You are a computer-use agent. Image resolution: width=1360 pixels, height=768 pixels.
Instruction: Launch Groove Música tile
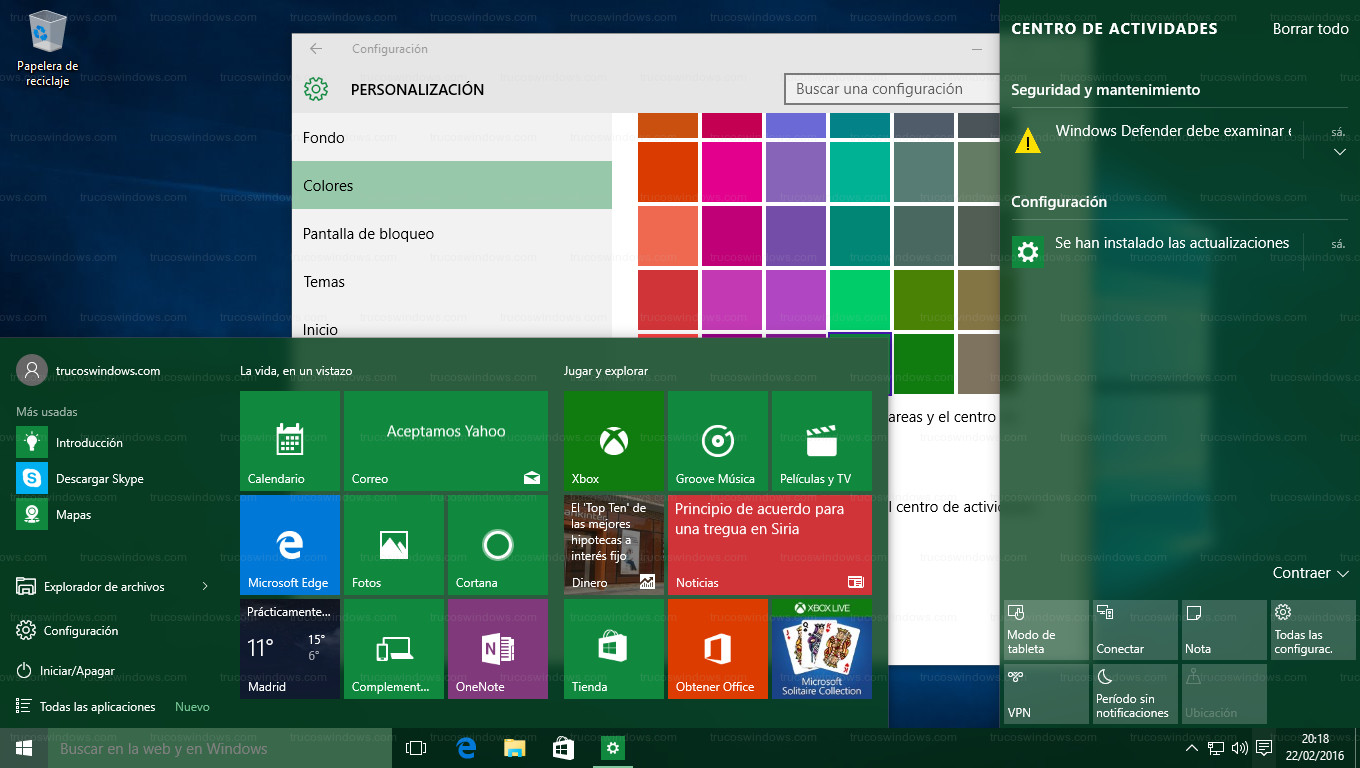point(717,441)
